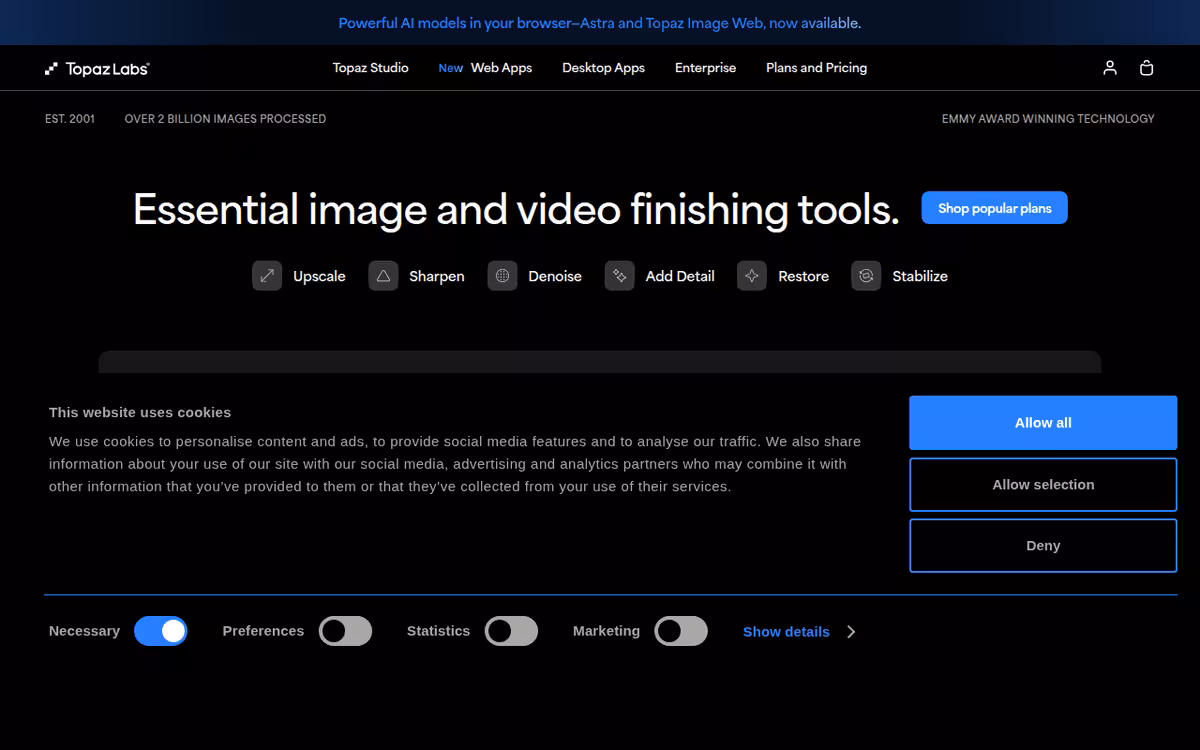Screen dimensions: 1200x750
Task: Select the Restore label
Action: coord(803,276)
